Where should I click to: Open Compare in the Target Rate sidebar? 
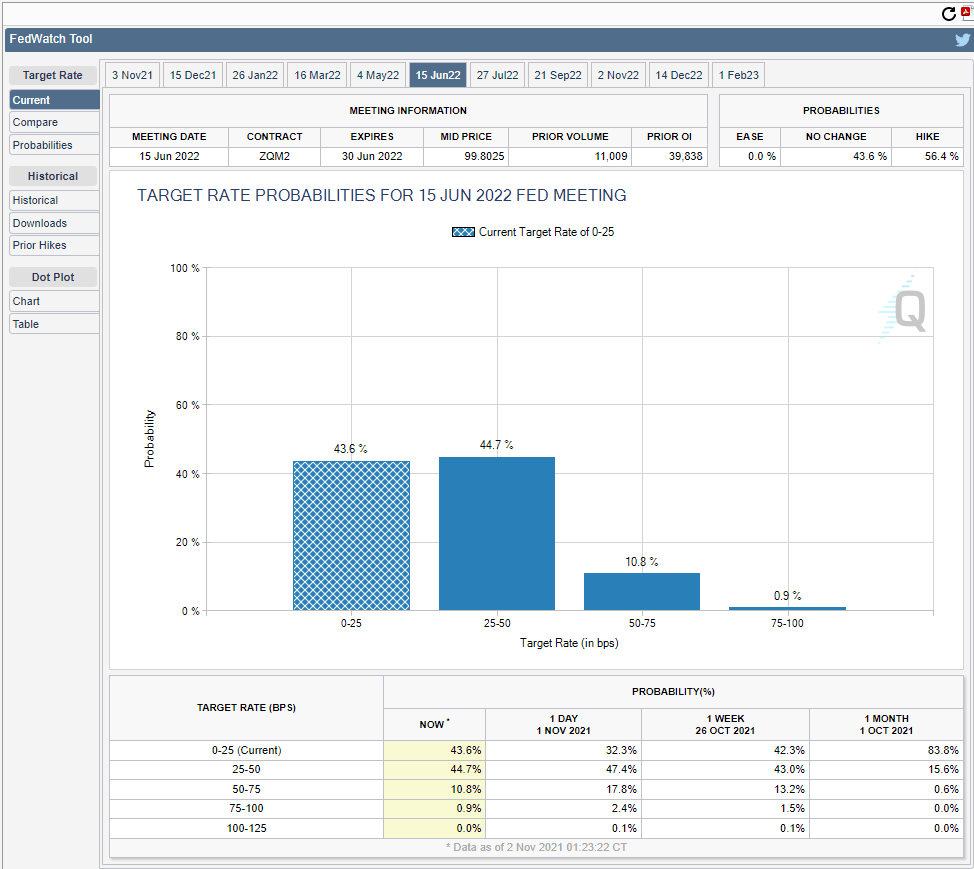point(54,122)
